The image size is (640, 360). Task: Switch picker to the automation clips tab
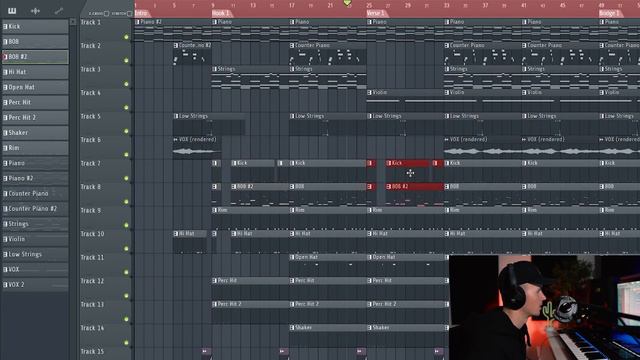point(59,11)
